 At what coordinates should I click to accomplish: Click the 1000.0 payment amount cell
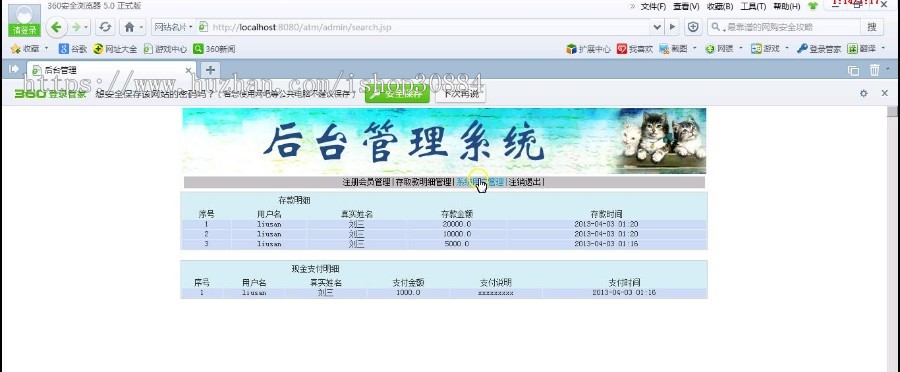(x=408, y=293)
